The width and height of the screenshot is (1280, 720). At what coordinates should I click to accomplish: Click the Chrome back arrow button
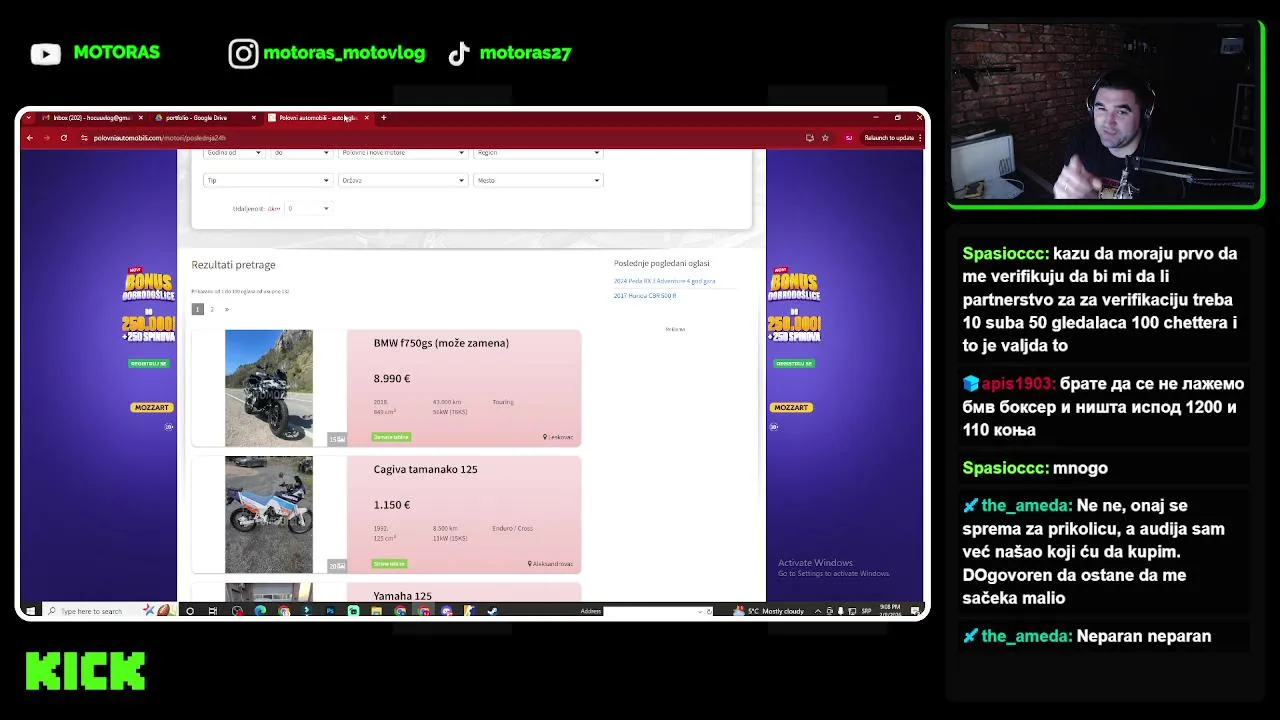30,138
